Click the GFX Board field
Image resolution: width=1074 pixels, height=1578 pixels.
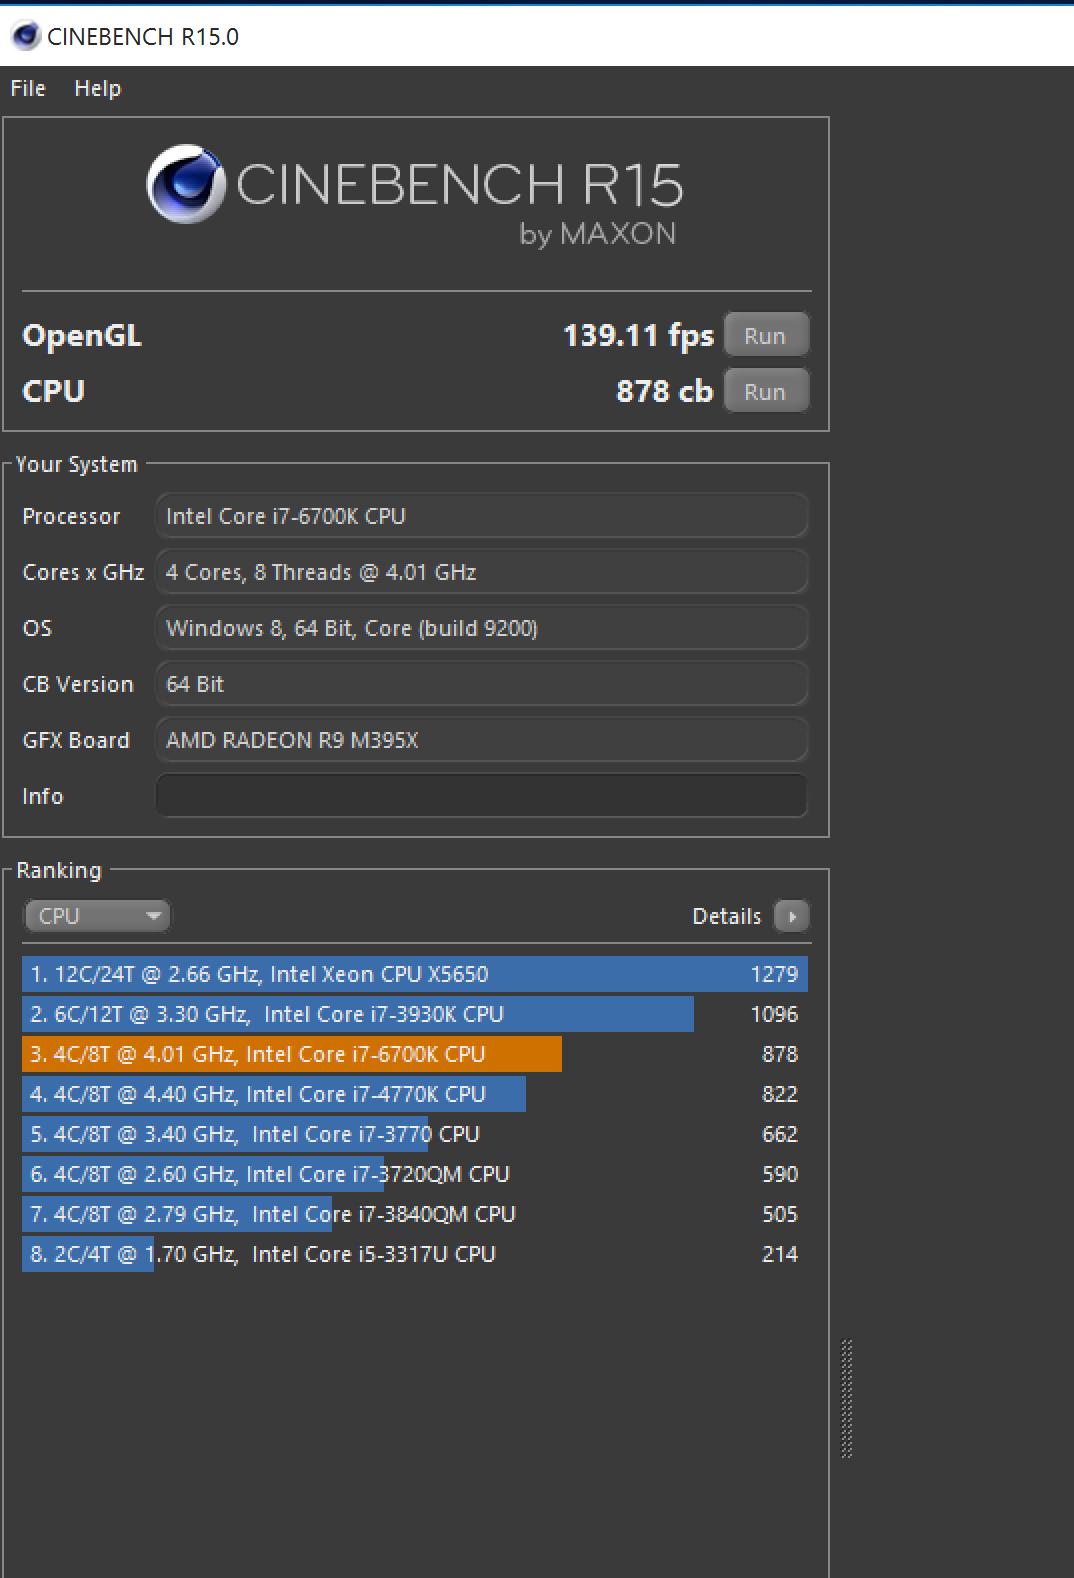point(481,740)
